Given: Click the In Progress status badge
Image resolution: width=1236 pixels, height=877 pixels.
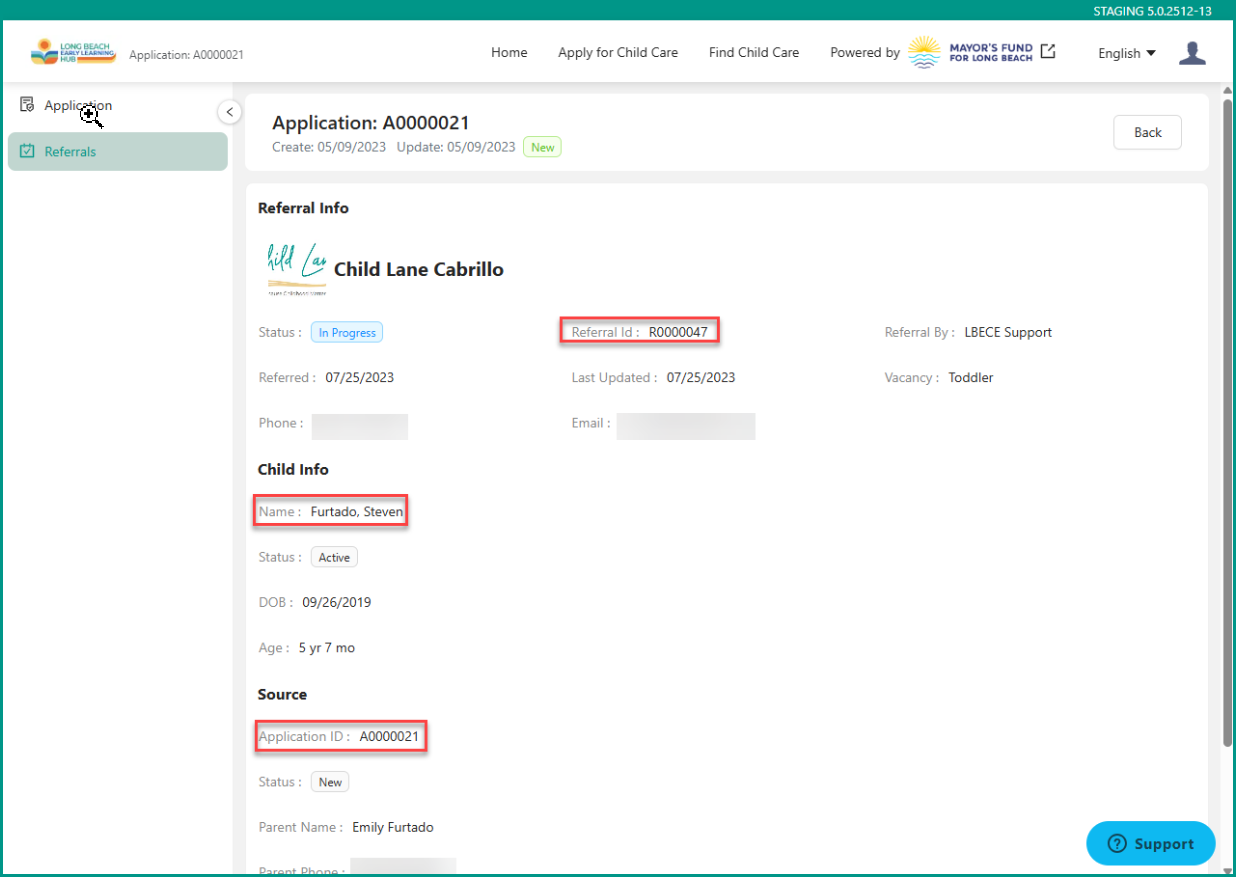Looking at the screenshot, I should (x=347, y=333).
